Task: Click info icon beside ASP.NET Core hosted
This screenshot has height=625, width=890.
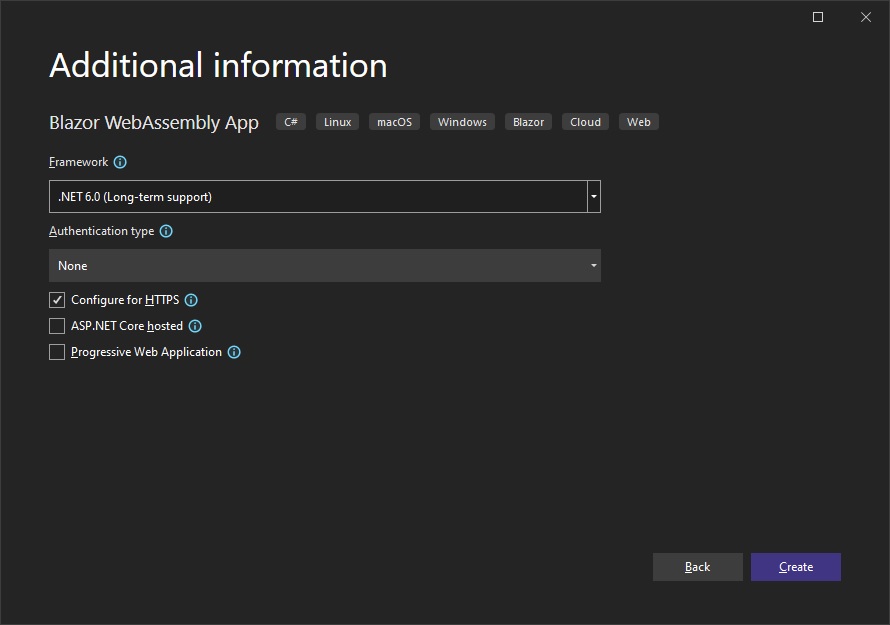Action: 195,326
